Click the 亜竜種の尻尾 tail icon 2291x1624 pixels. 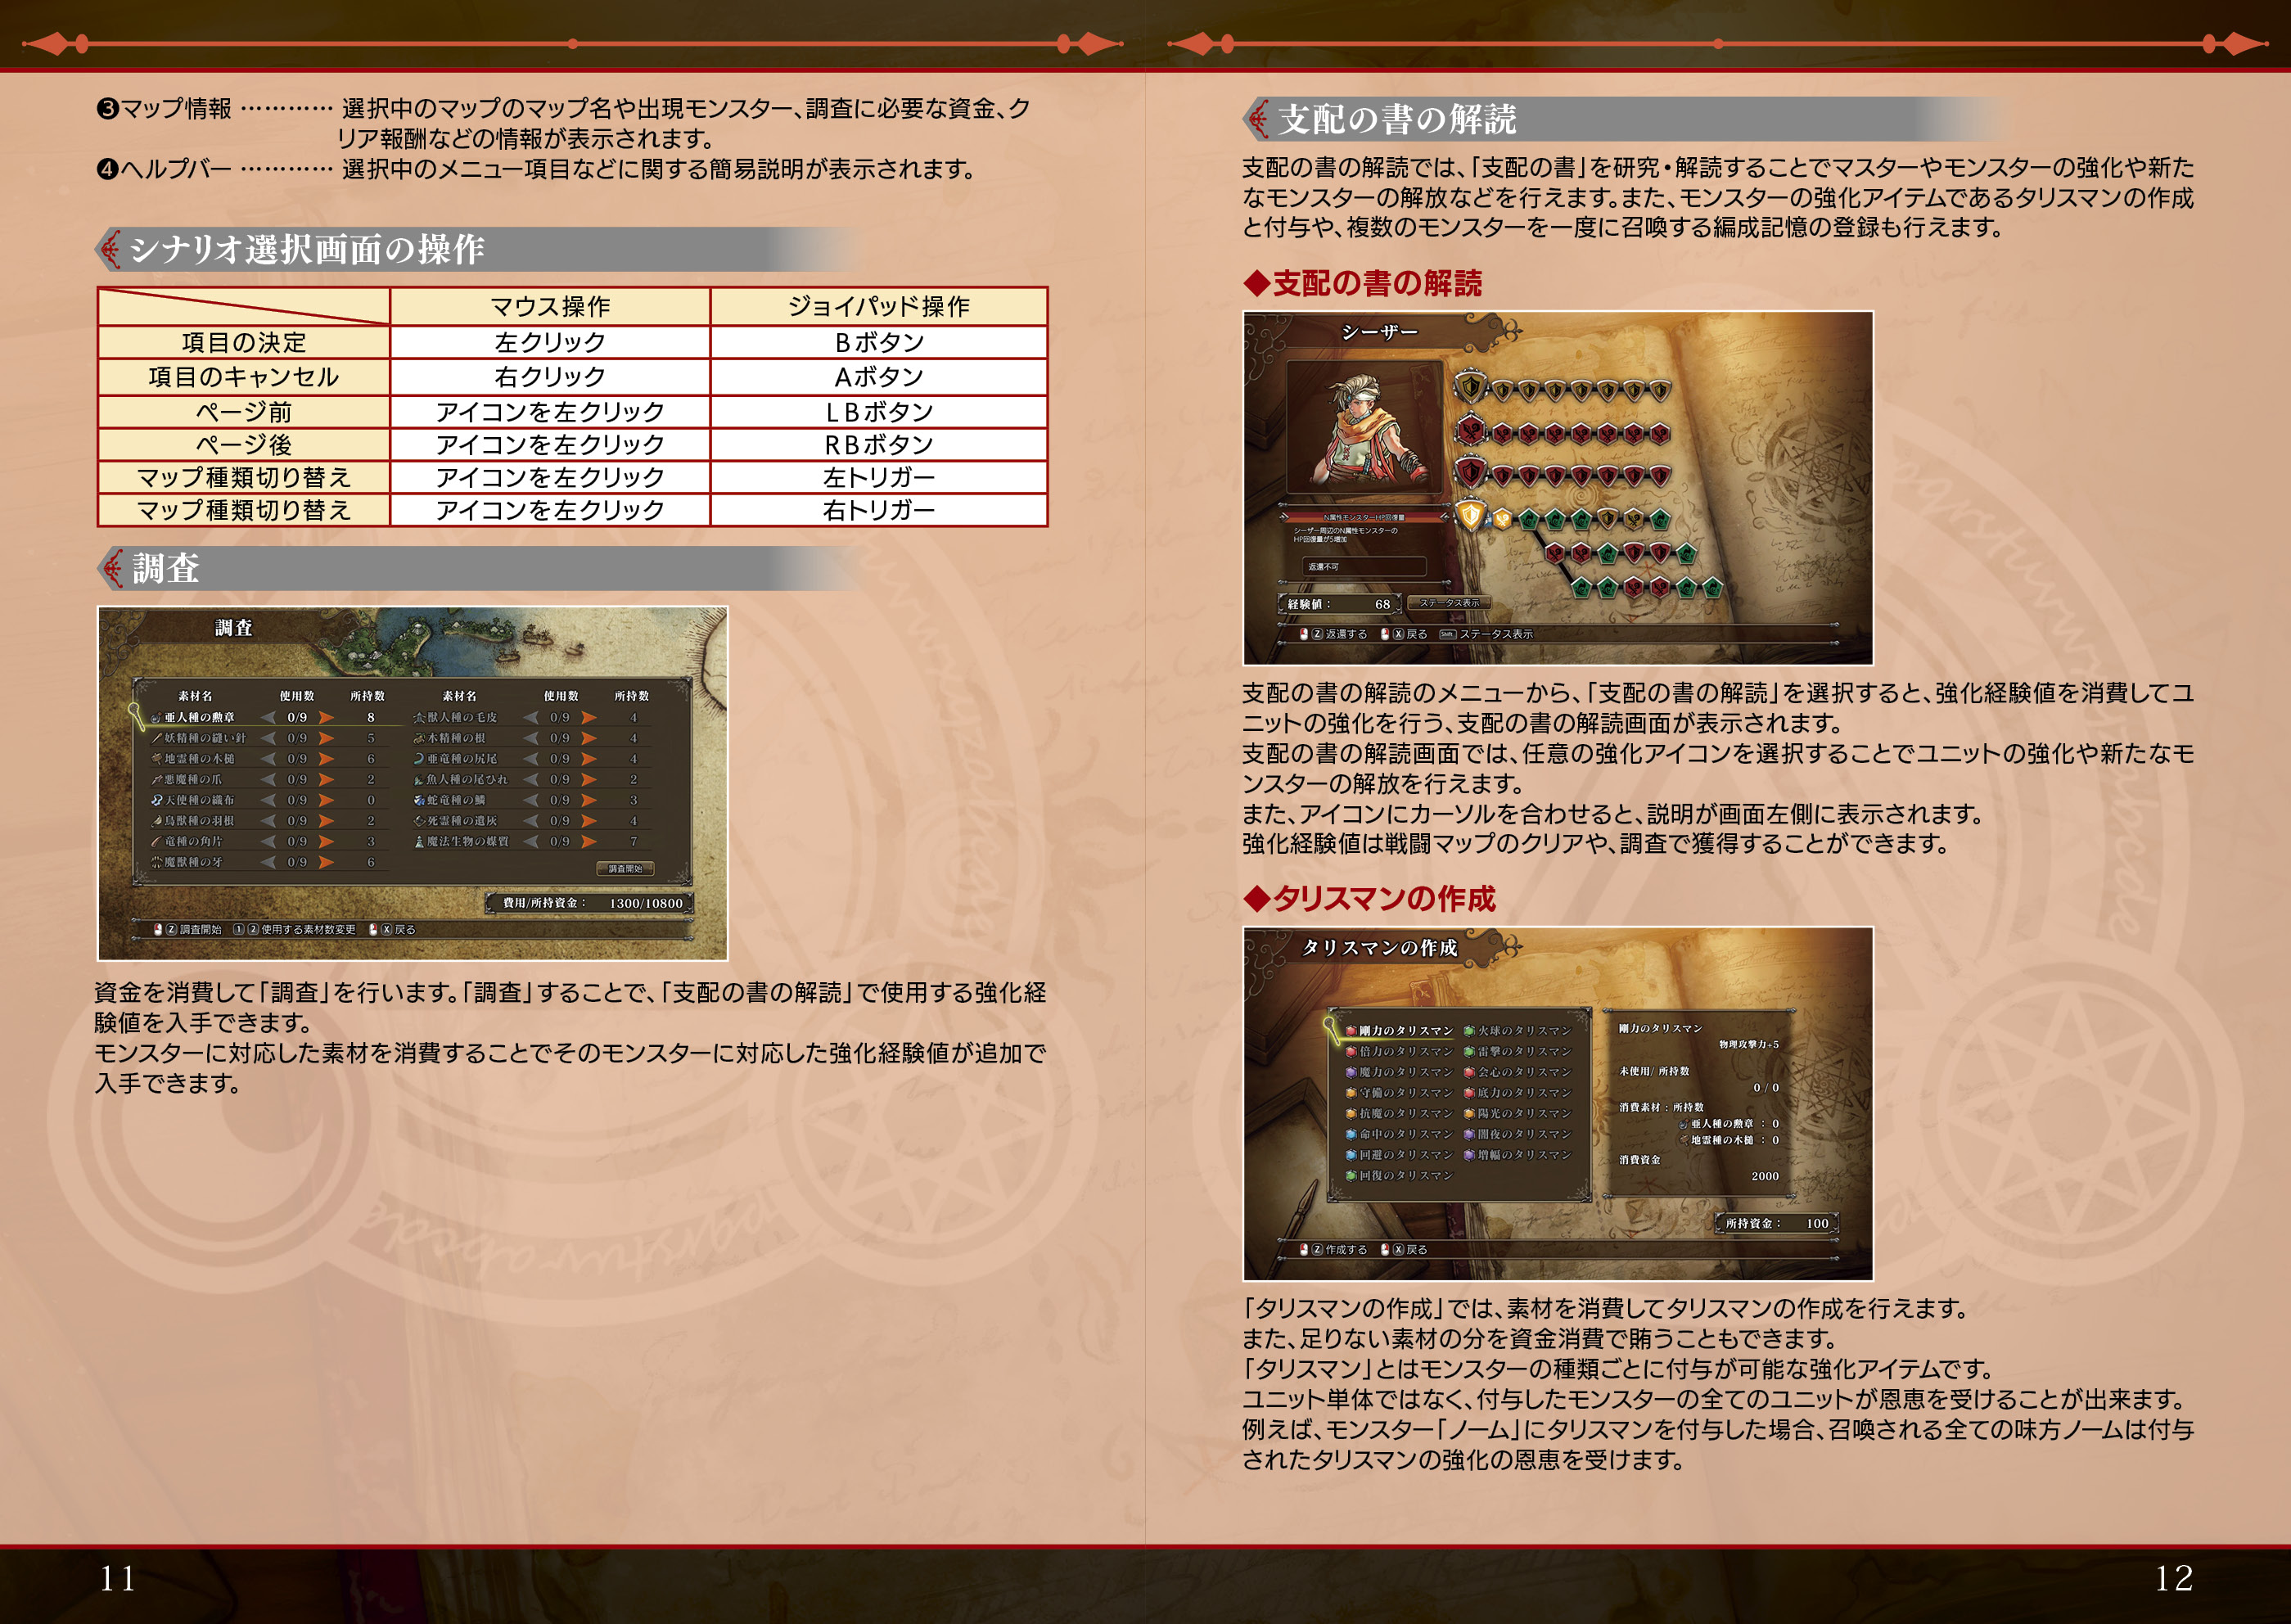419,759
